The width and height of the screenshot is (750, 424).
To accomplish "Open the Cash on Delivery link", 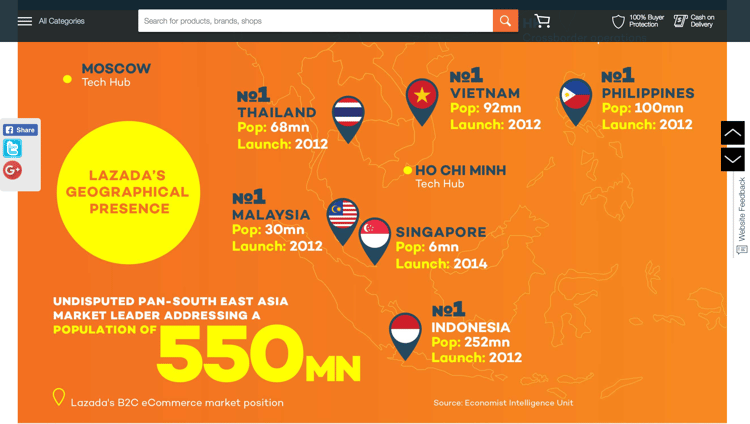I will [702, 21].
